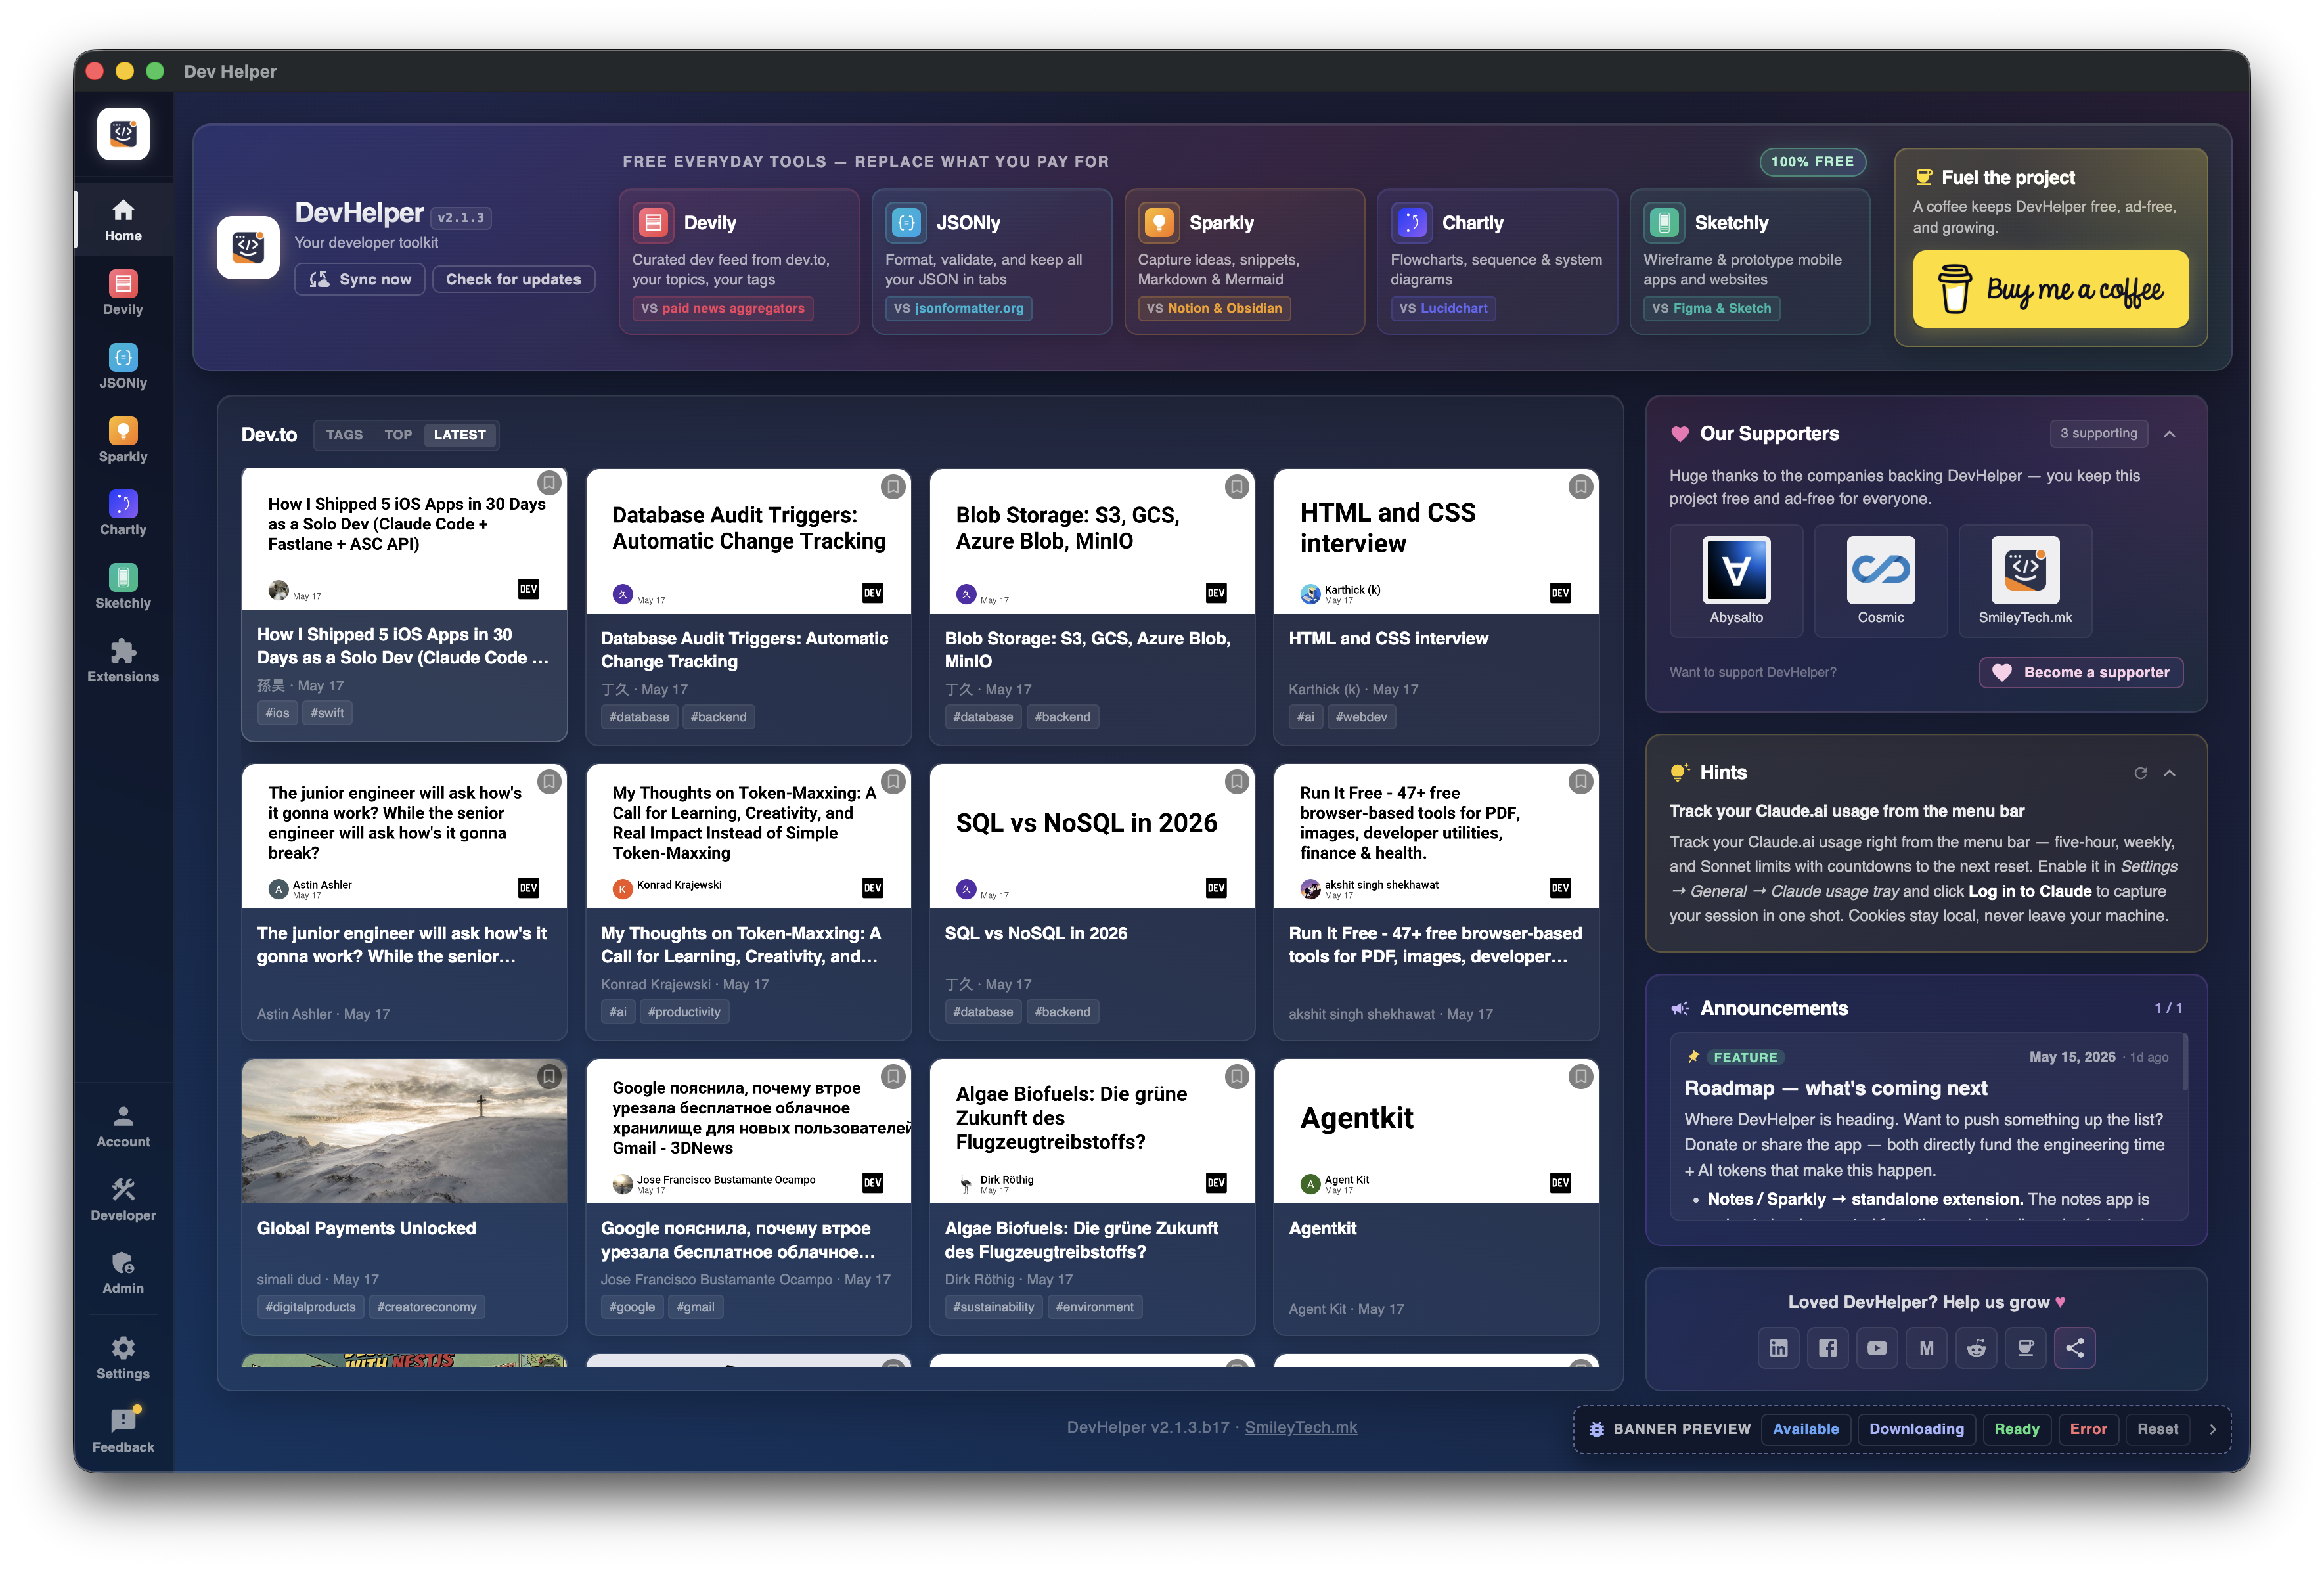2324x1570 pixels.
Task: Switch Dev.to feed to the Tags tab
Action: 344,435
